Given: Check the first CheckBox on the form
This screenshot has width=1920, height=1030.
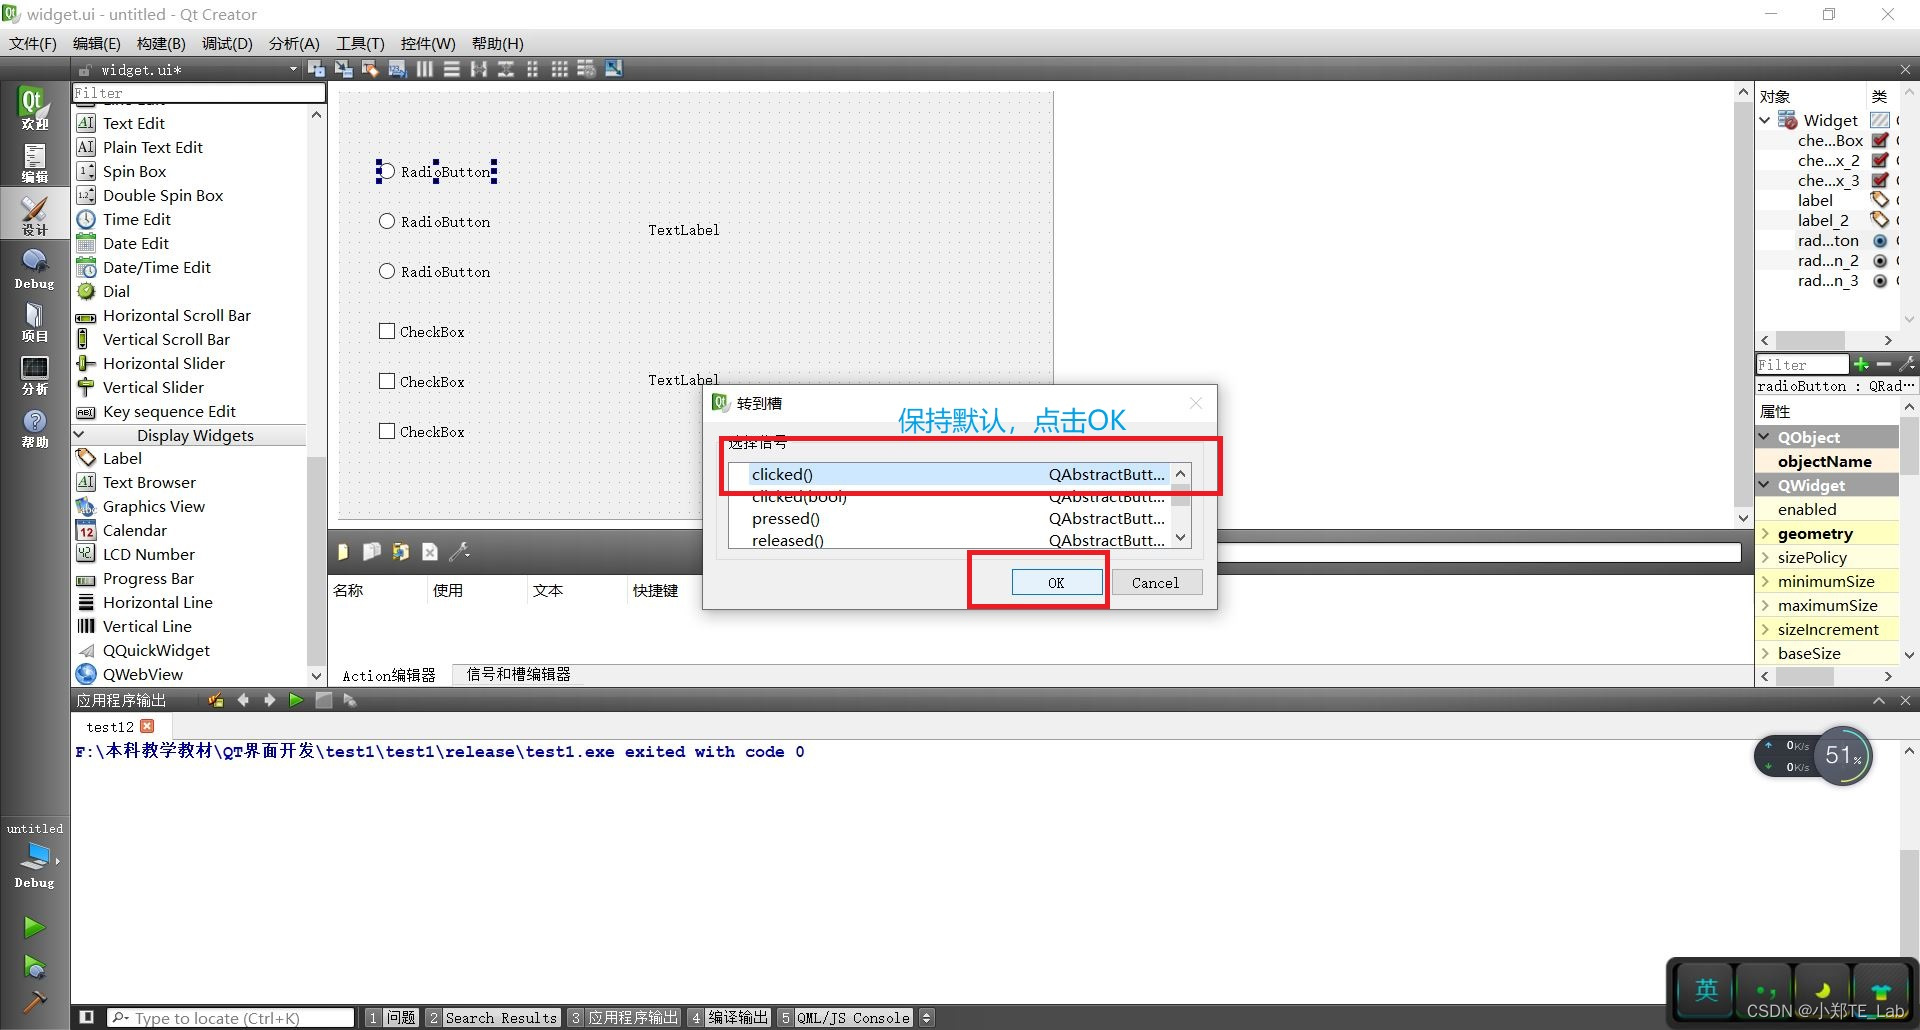Looking at the screenshot, I should click(387, 331).
